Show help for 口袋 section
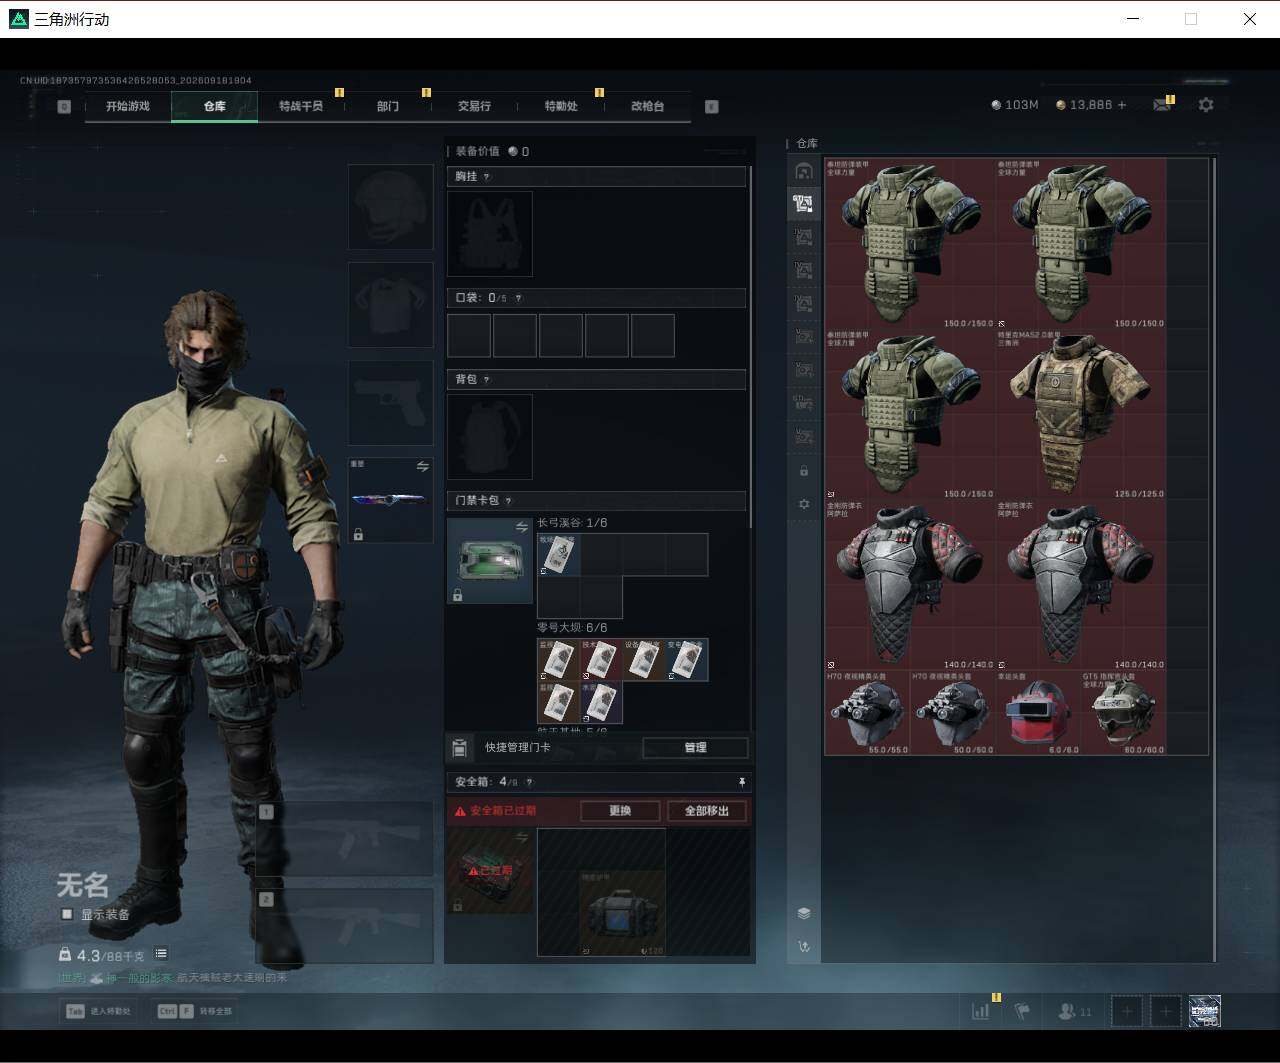Viewport: 1280px width, 1063px height. 518,298
